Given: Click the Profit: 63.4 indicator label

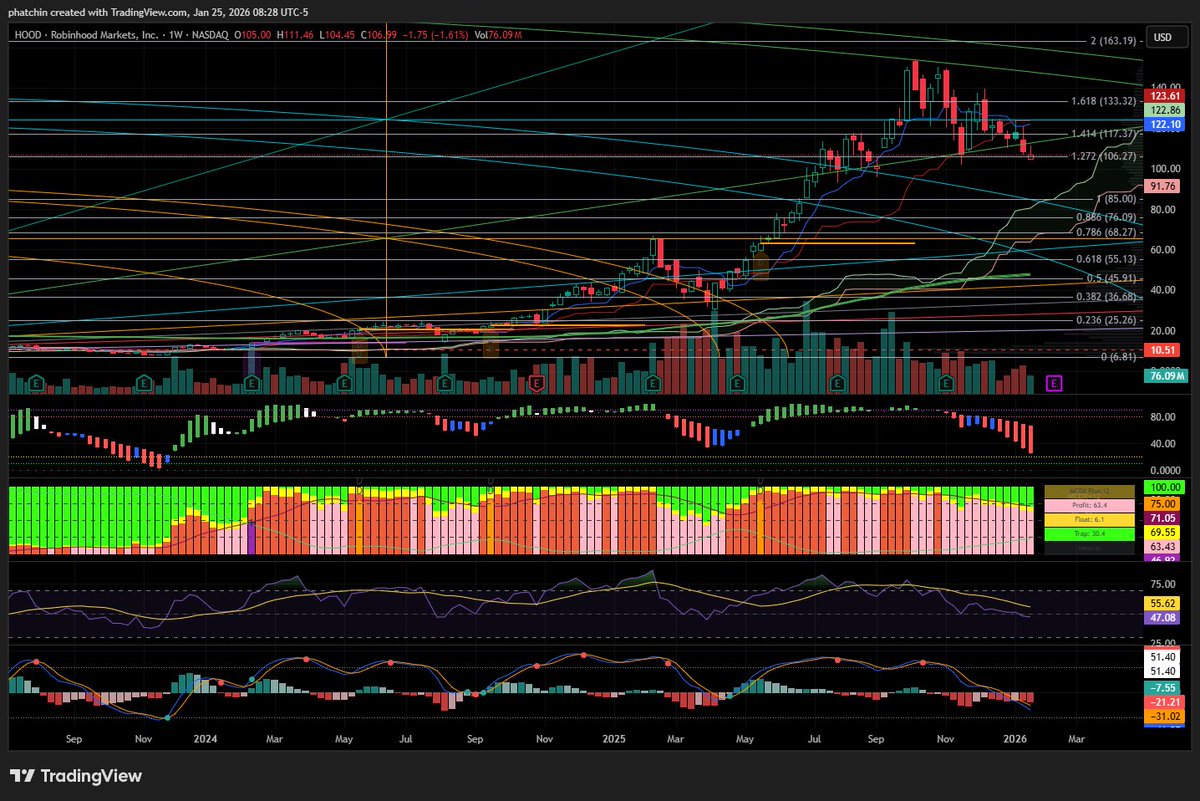Looking at the screenshot, I should [1089, 507].
